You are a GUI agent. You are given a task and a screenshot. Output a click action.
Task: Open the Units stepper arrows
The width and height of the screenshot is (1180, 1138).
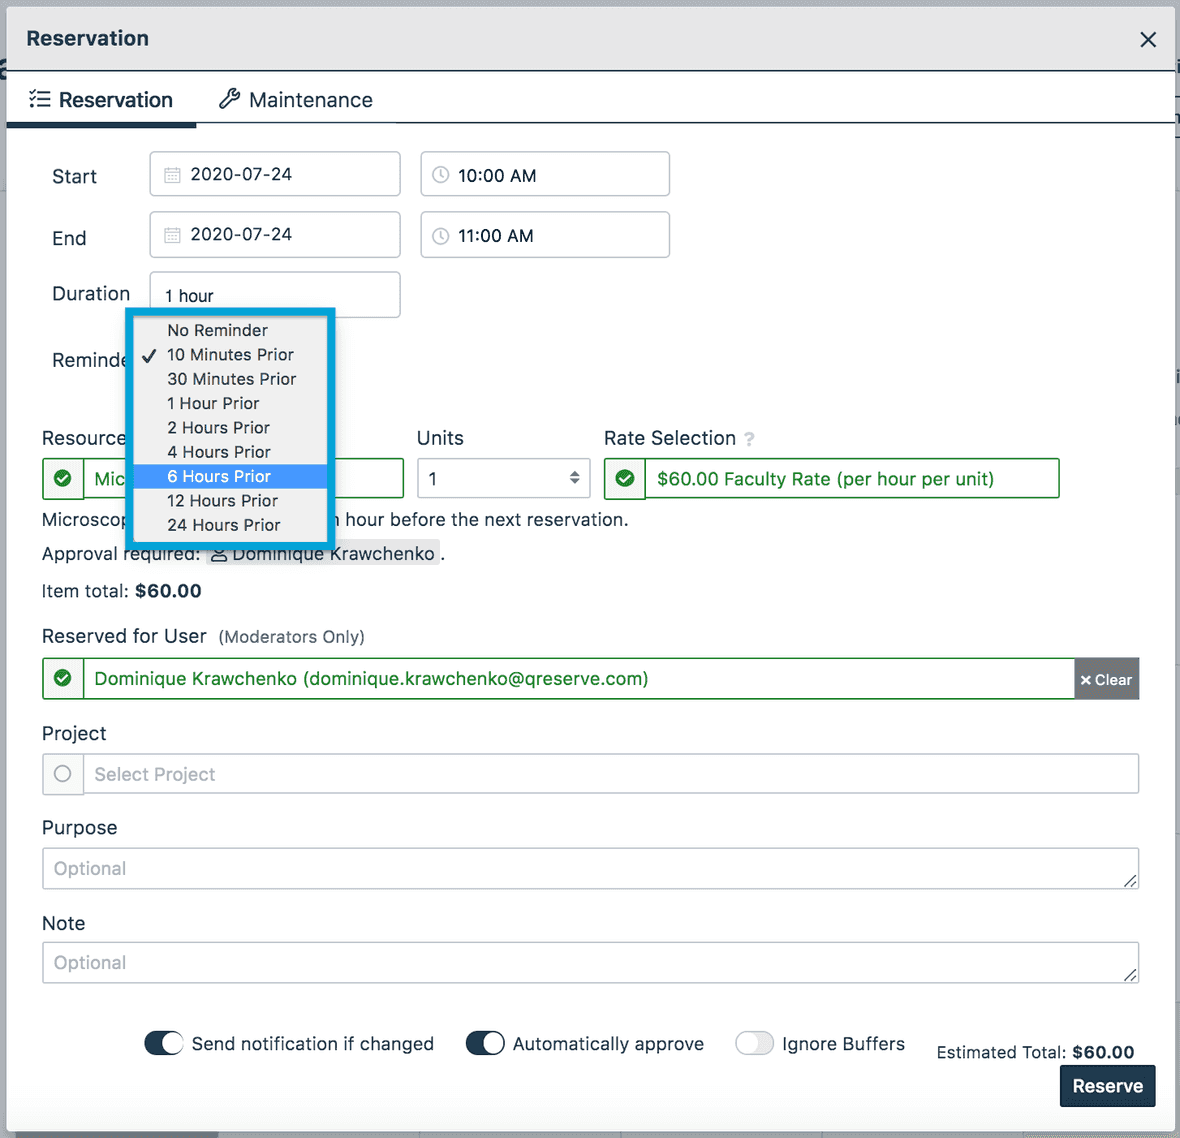pos(574,478)
